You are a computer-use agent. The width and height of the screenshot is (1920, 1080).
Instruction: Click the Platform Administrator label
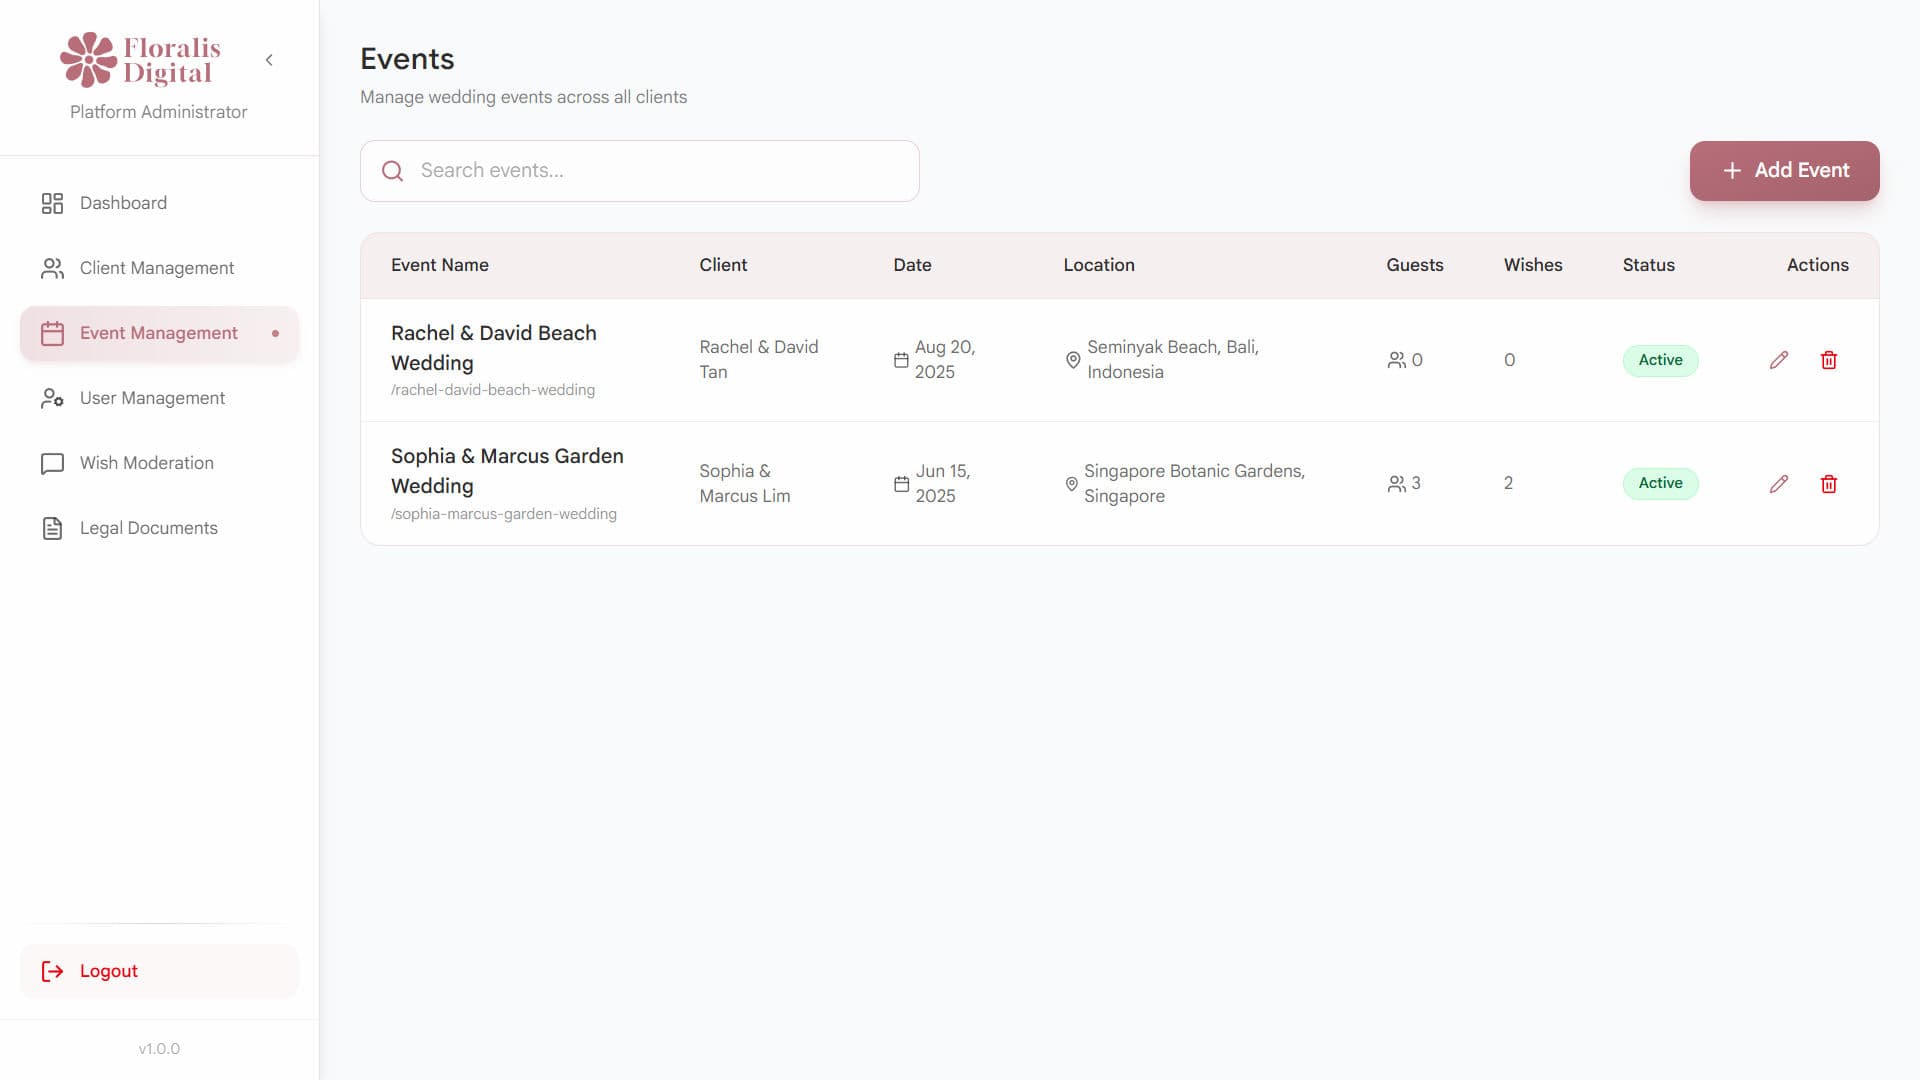[x=159, y=112]
